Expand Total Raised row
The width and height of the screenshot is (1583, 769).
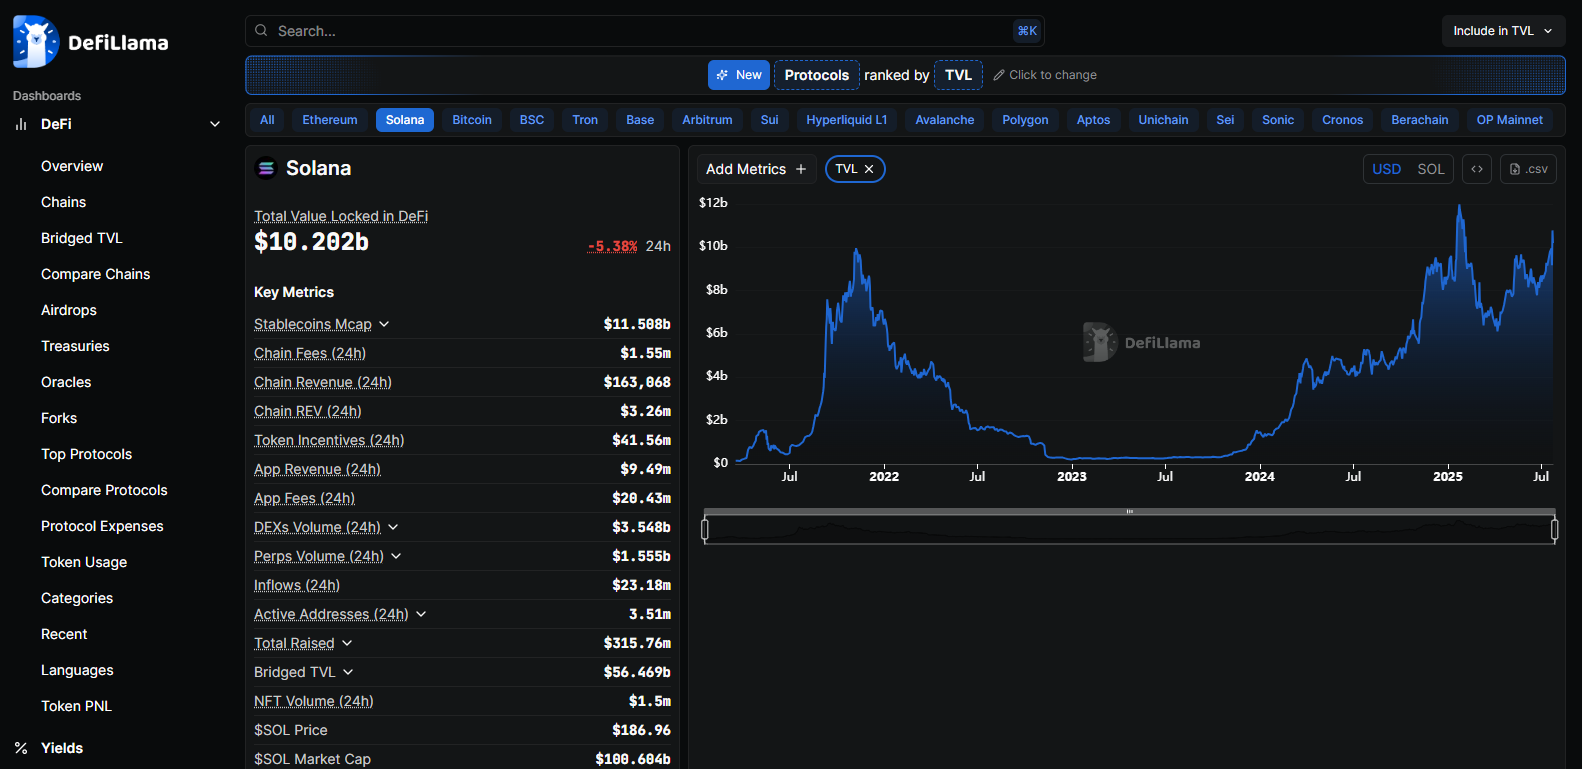pos(347,643)
